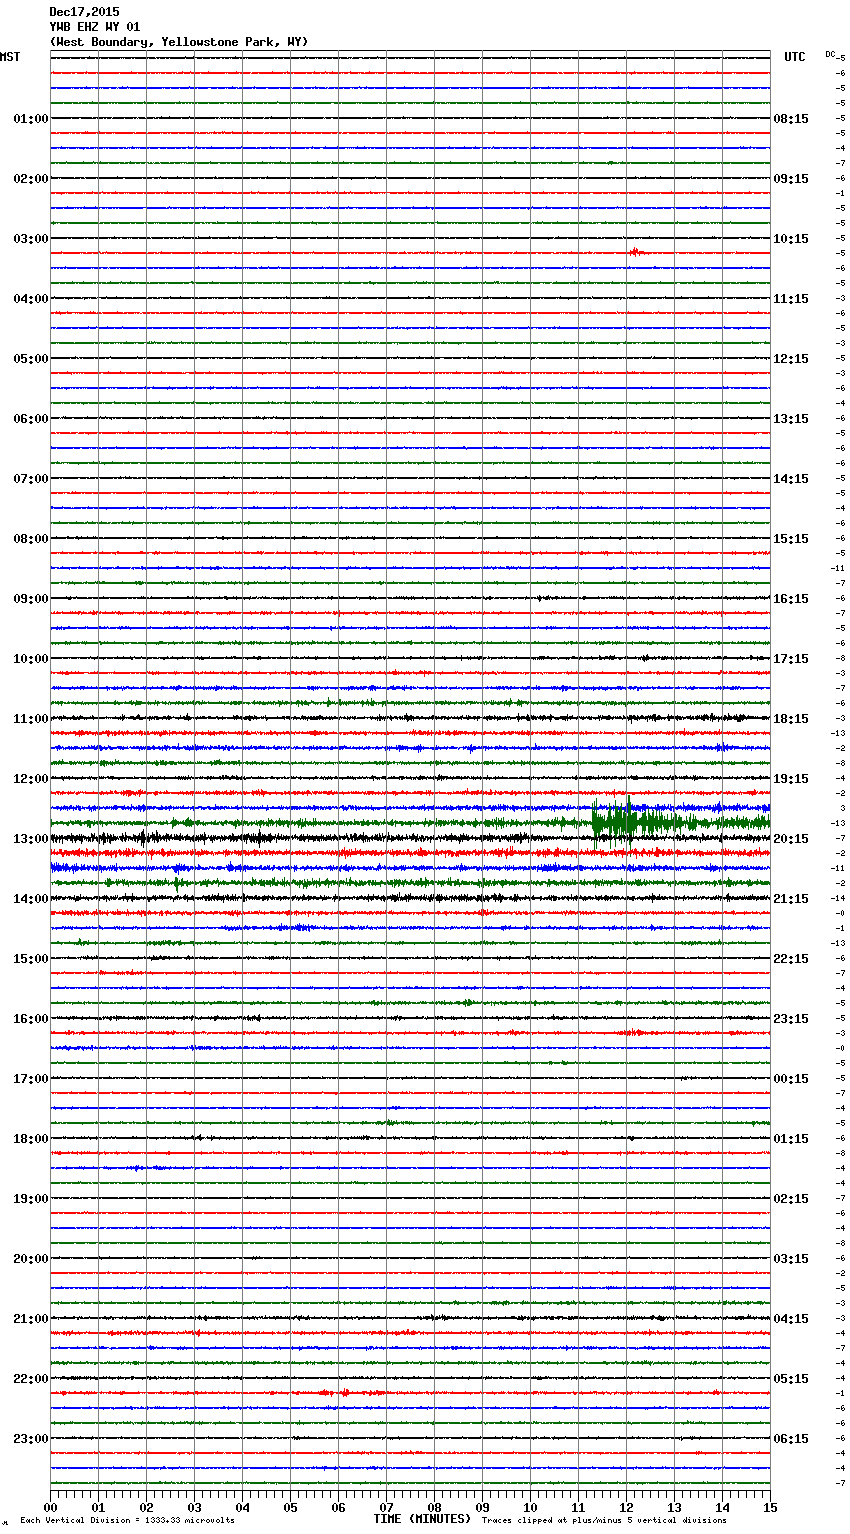Select the 20:00 MST time label
This screenshot has width=850, height=1534.
click(x=30, y=1259)
